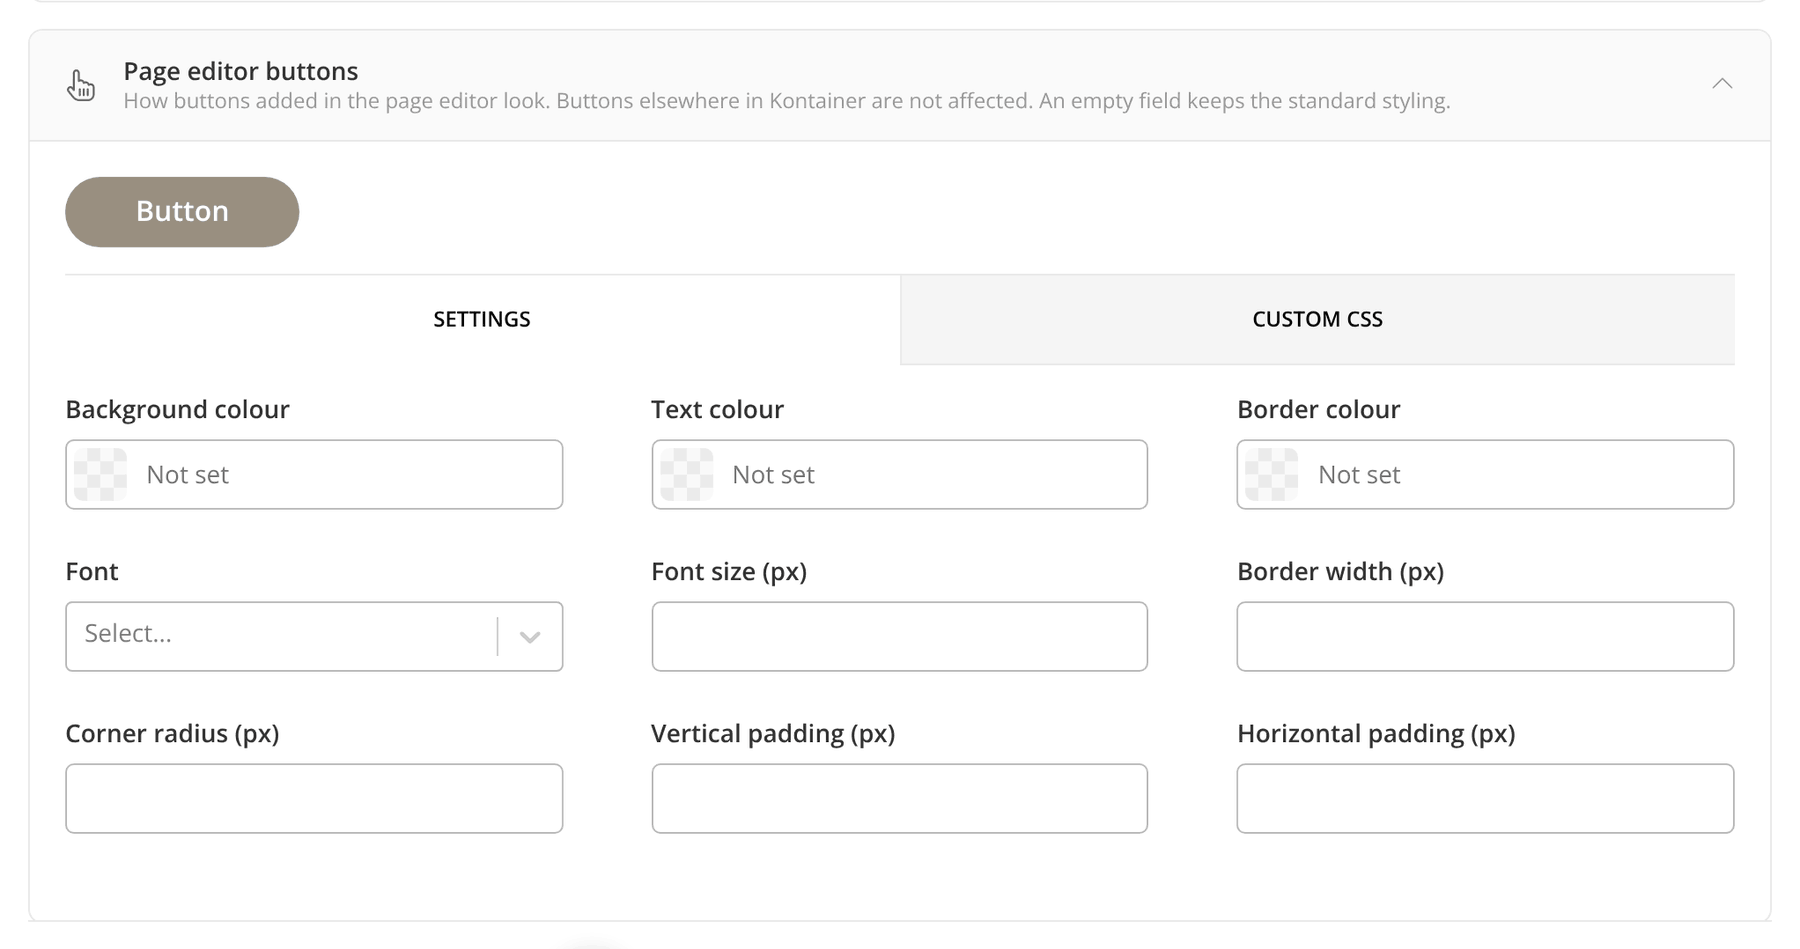This screenshot has width=1800, height=949.
Task: Open the Font select dropdown
Action: click(314, 636)
